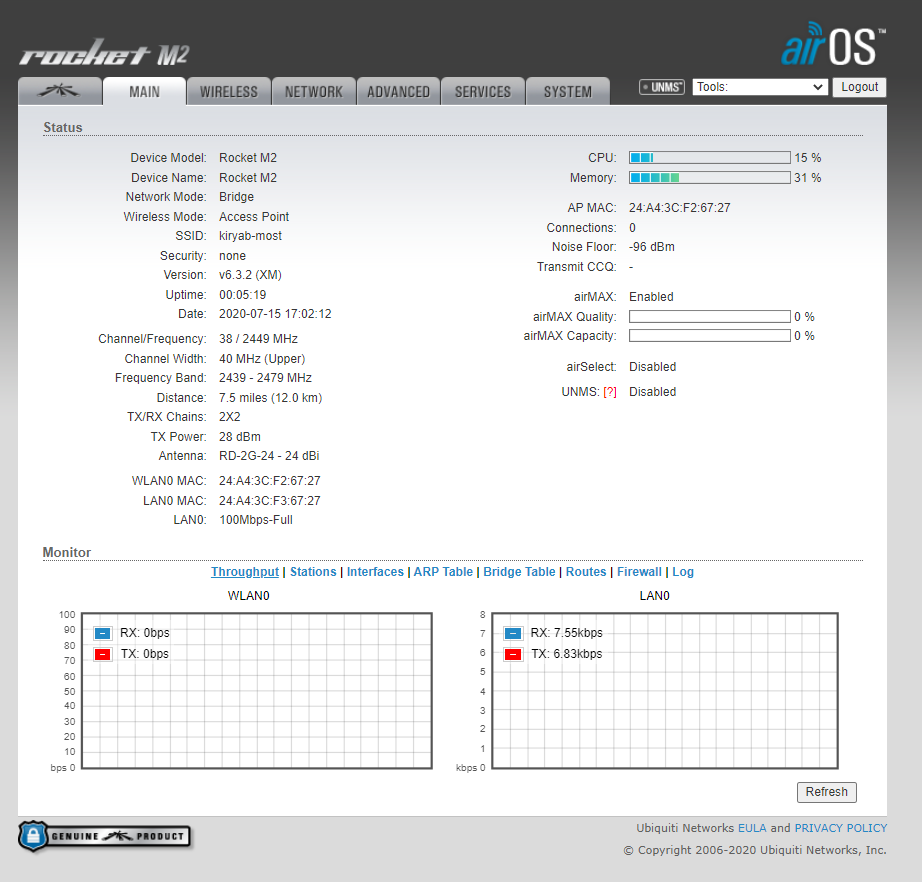
Task: Click frequency band 2439 - 2479 MHz
Action: (x=266, y=377)
